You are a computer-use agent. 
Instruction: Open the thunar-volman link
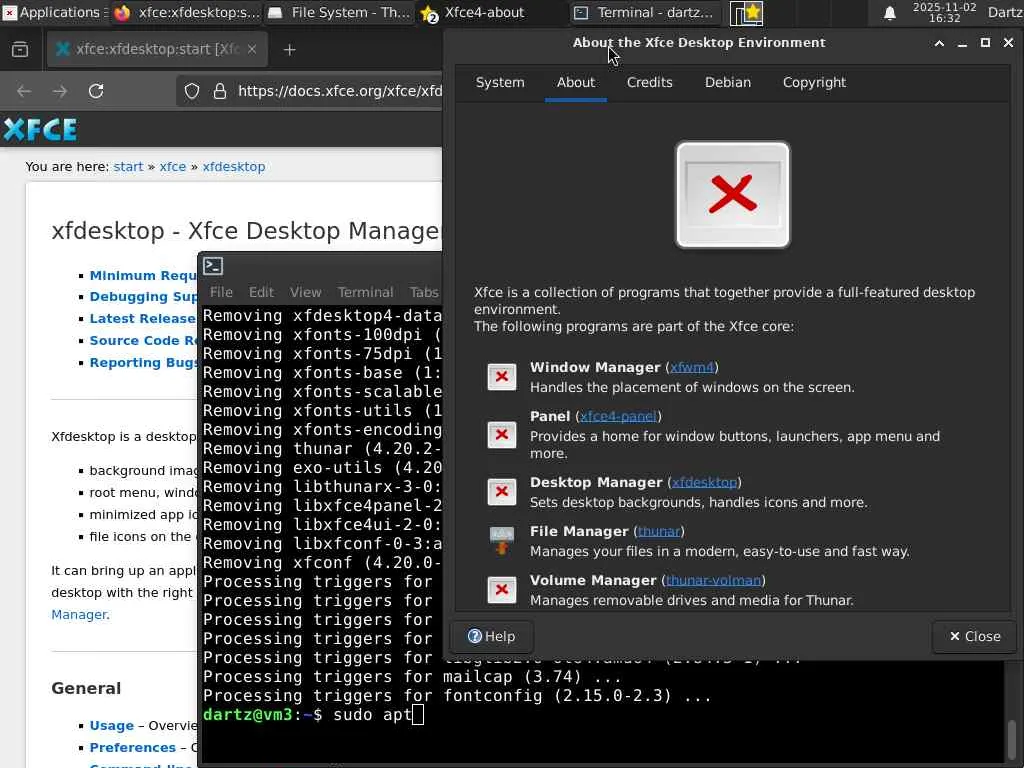pos(713,581)
